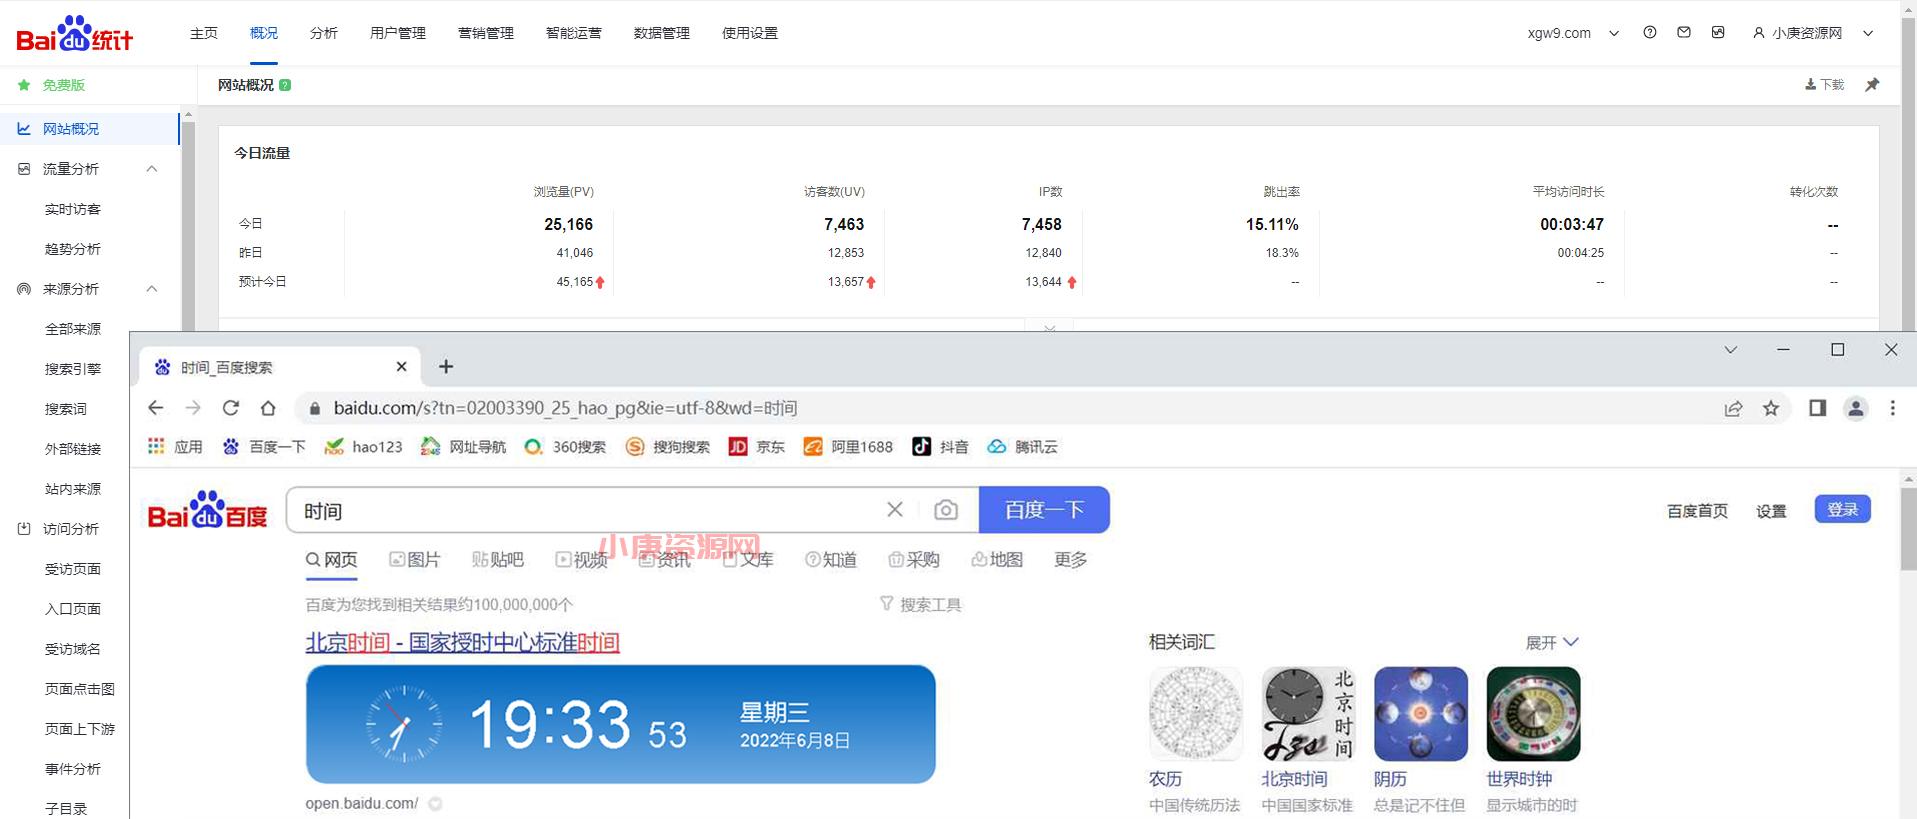Open the mail messages icon

(1684, 33)
